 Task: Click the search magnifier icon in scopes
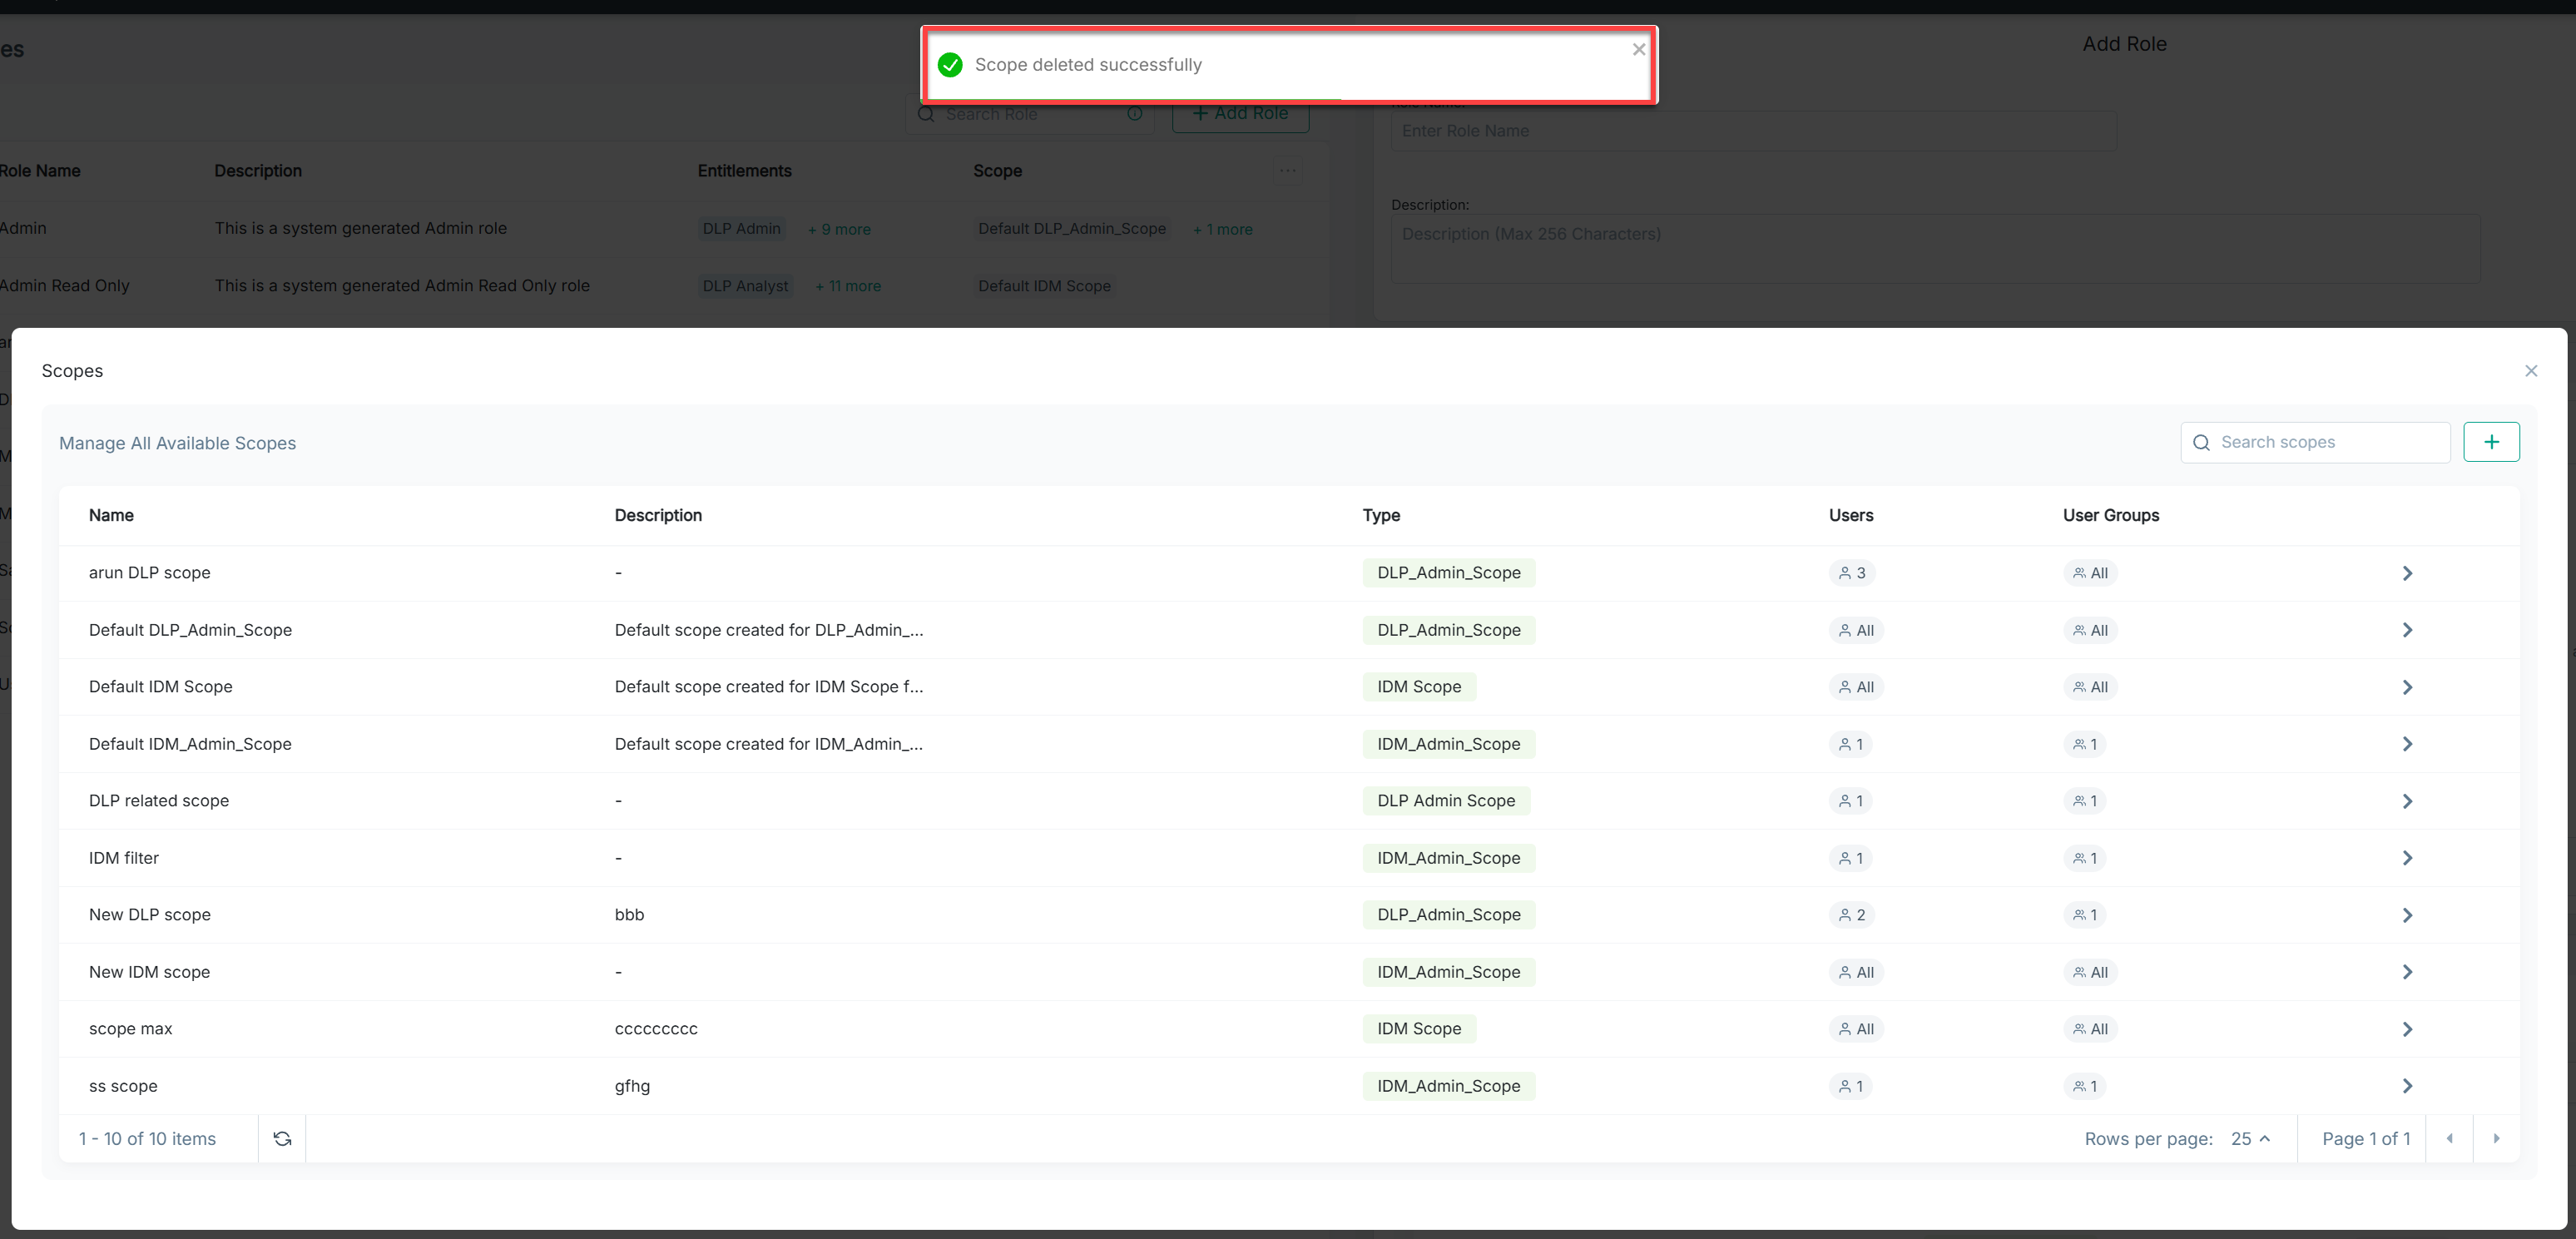[x=2201, y=443]
